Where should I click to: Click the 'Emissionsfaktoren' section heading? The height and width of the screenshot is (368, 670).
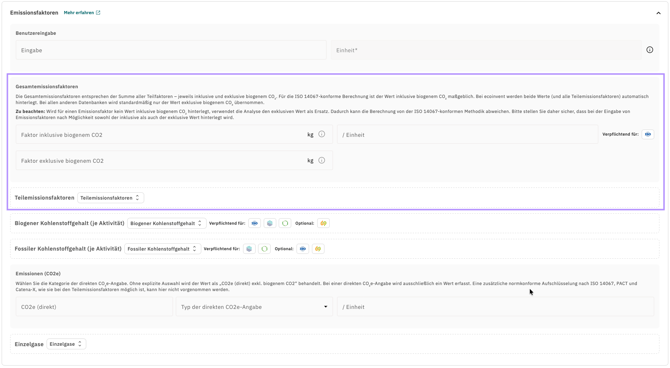(x=34, y=13)
